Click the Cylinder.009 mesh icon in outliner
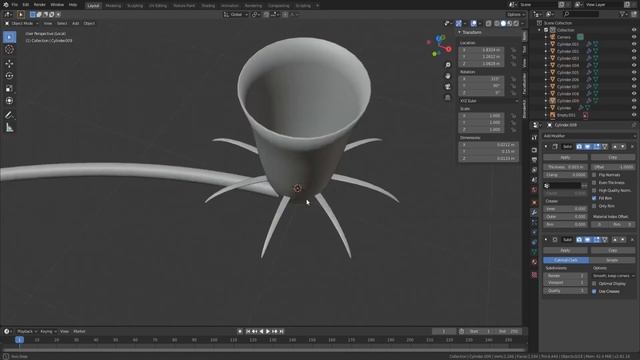The height and width of the screenshot is (360, 640). pos(552,101)
